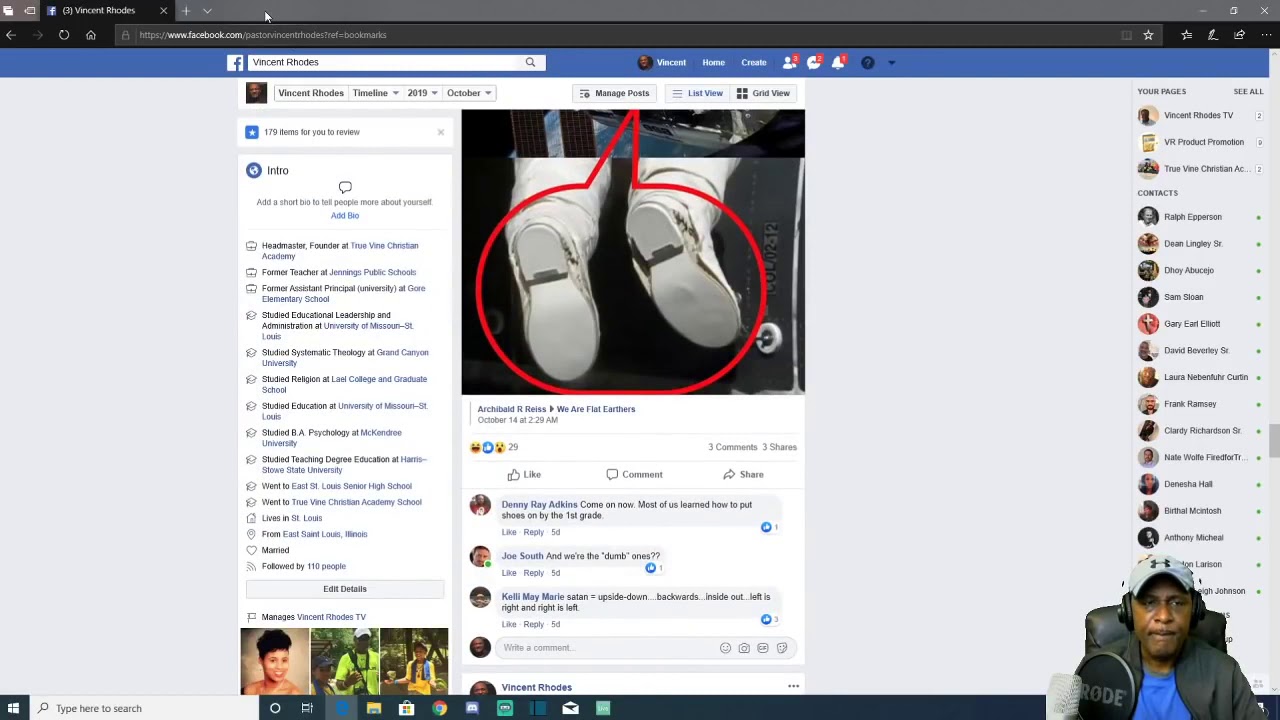Switch to List View
The width and height of the screenshot is (1280, 720).
click(697, 93)
